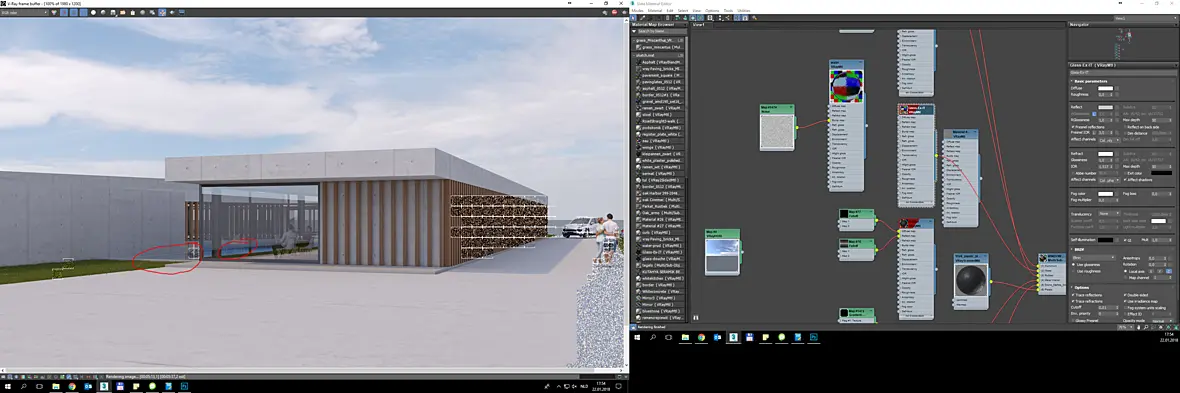1180x393 pixels.
Task: Click in the Search by Name field
Action: click(x=662, y=31)
